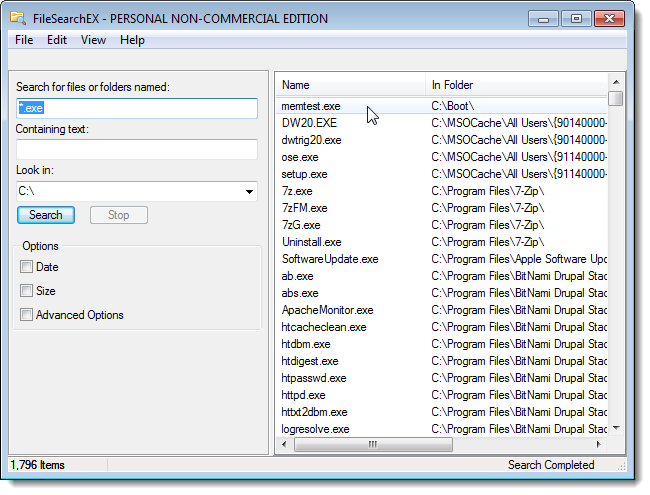This screenshot has height=495, width=650.
Task: Click the Search Completed status text
Action: (x=551, y=465)
